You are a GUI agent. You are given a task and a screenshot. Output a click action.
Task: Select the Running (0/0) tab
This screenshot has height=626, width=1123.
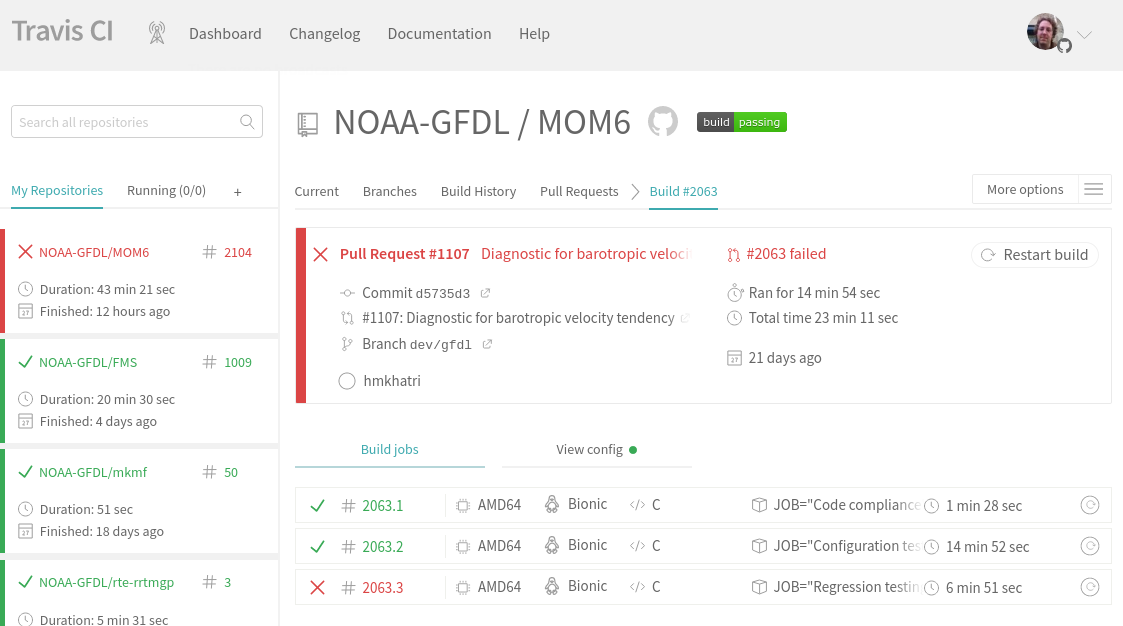pos(166,190)
